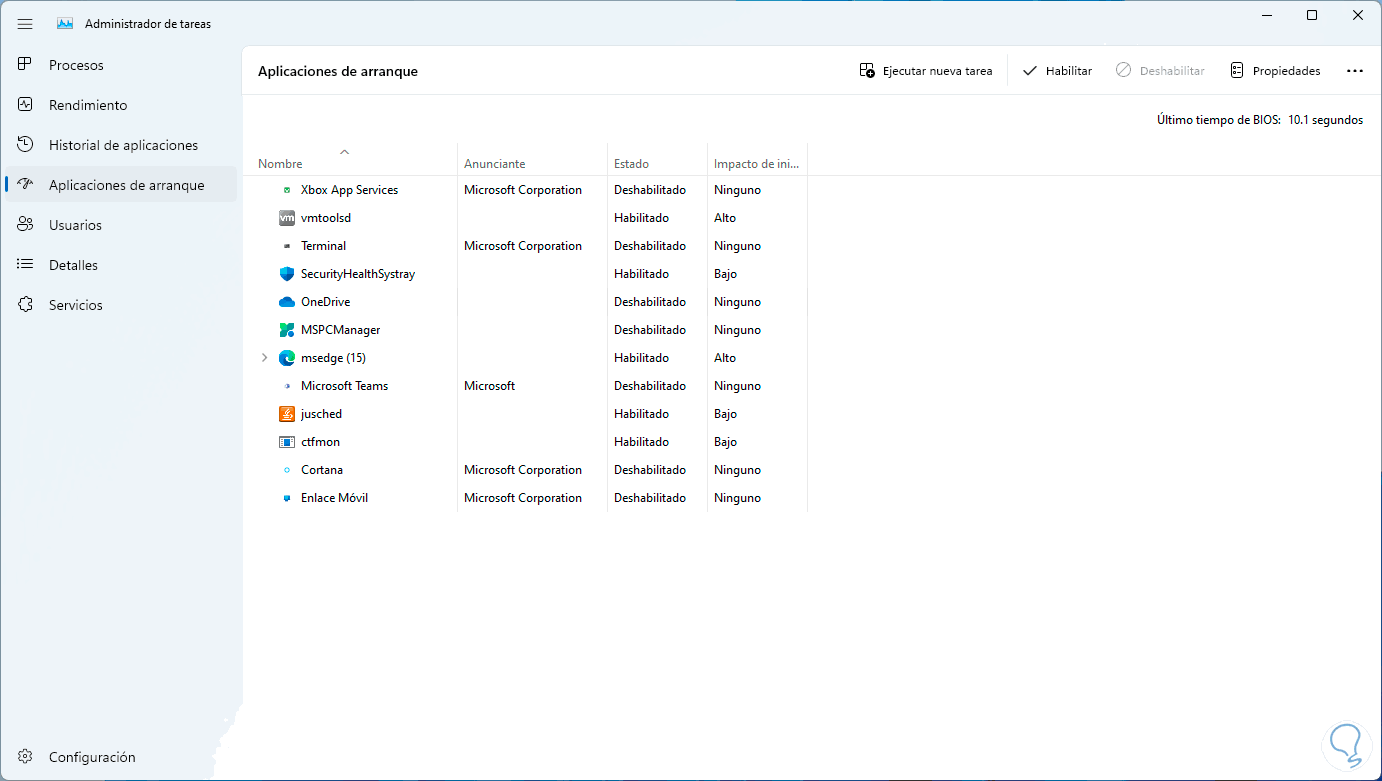
Task: Select the Cortana entry name
Action: 322,470
